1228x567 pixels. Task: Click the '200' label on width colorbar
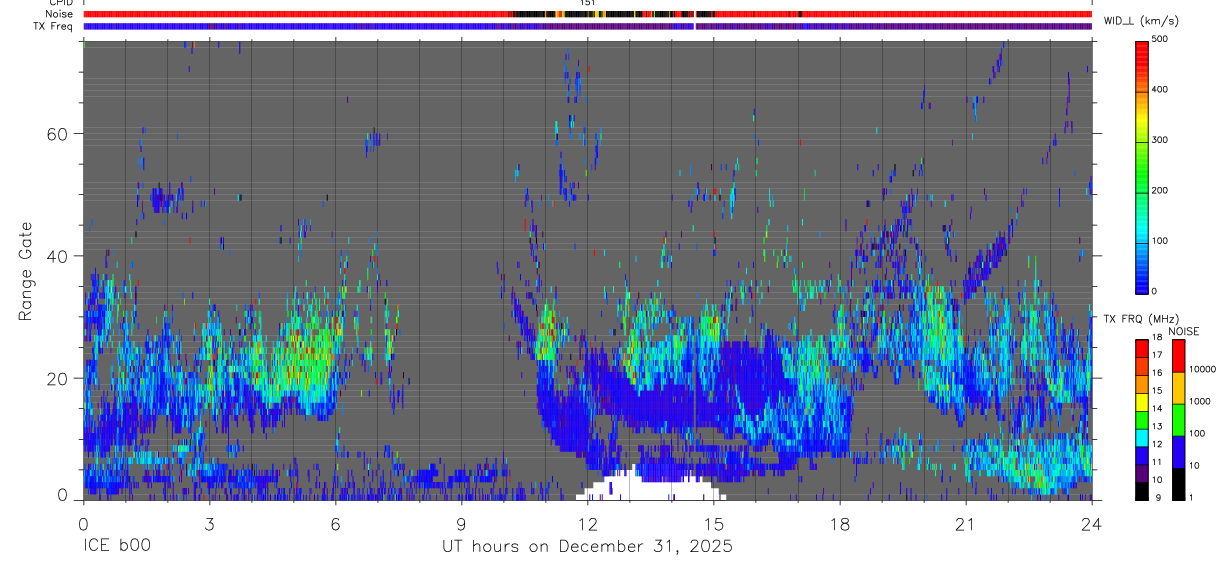1162,190
